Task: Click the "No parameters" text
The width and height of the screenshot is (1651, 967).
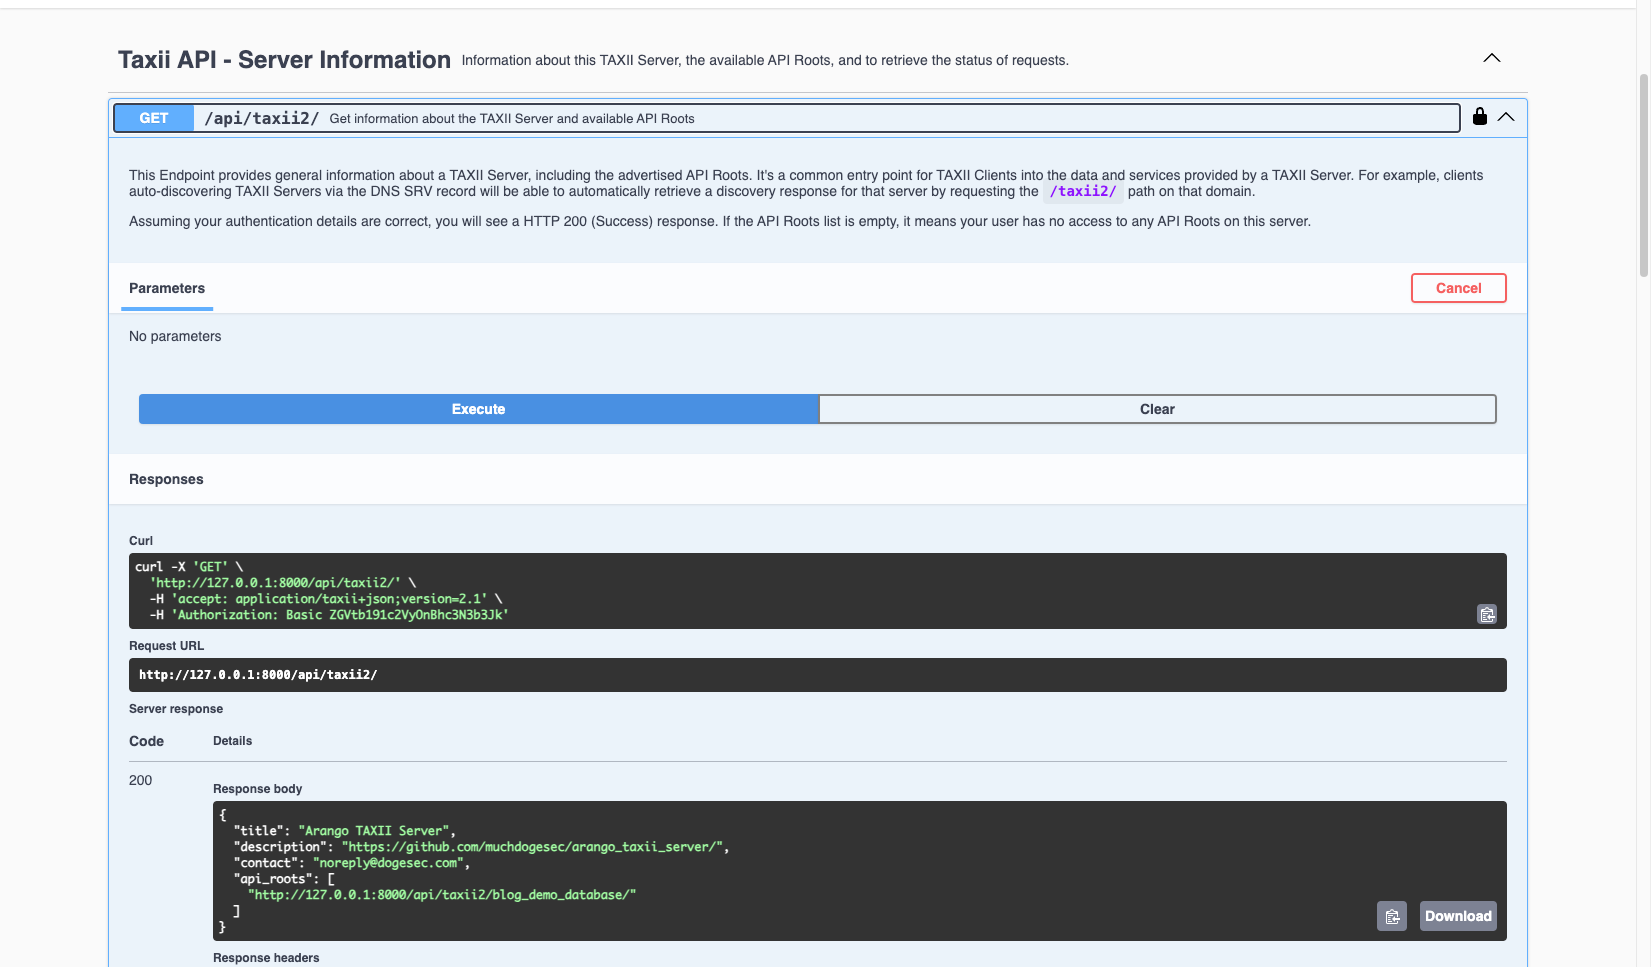Action: 175,336
